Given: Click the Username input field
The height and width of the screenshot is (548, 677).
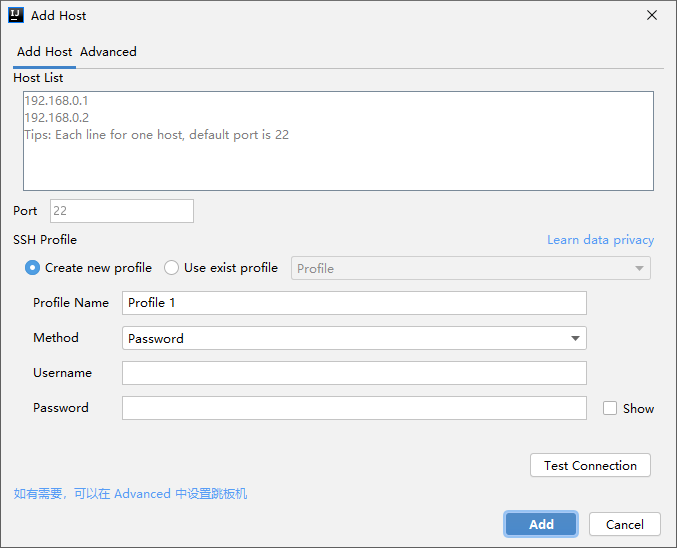Looking at the screenshot, I should [x=354, y=373].
